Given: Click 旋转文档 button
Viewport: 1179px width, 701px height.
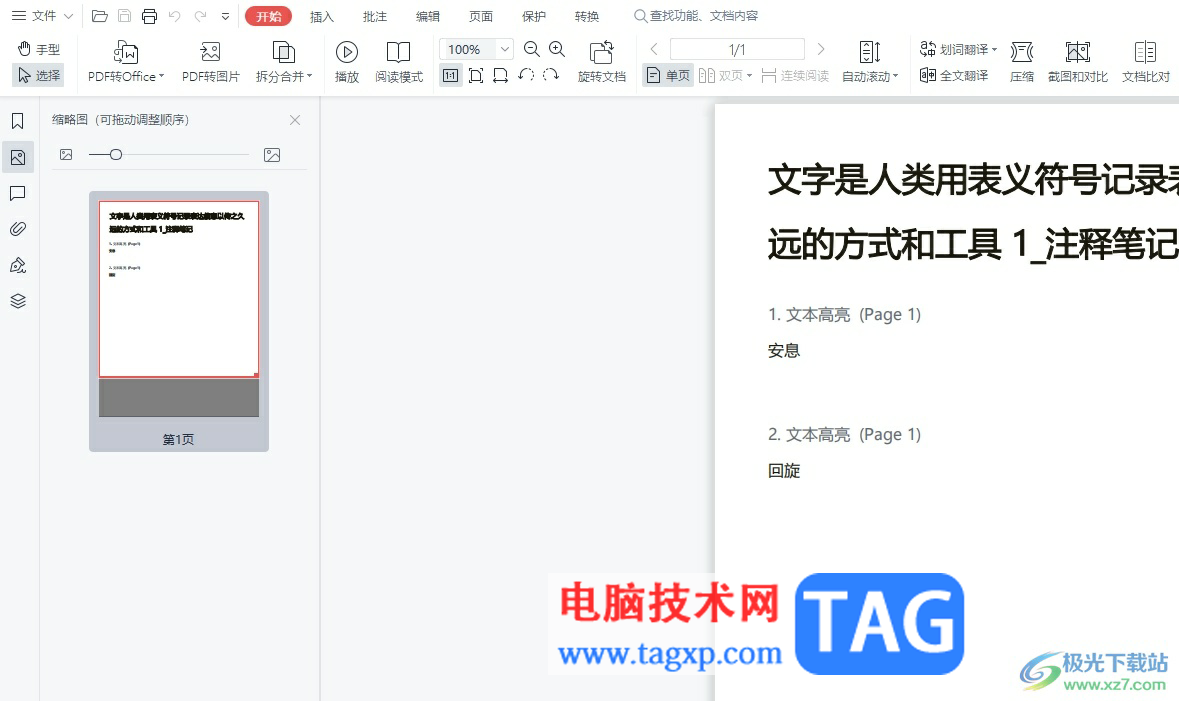Looking at the screenshot, I should [602, 62].
